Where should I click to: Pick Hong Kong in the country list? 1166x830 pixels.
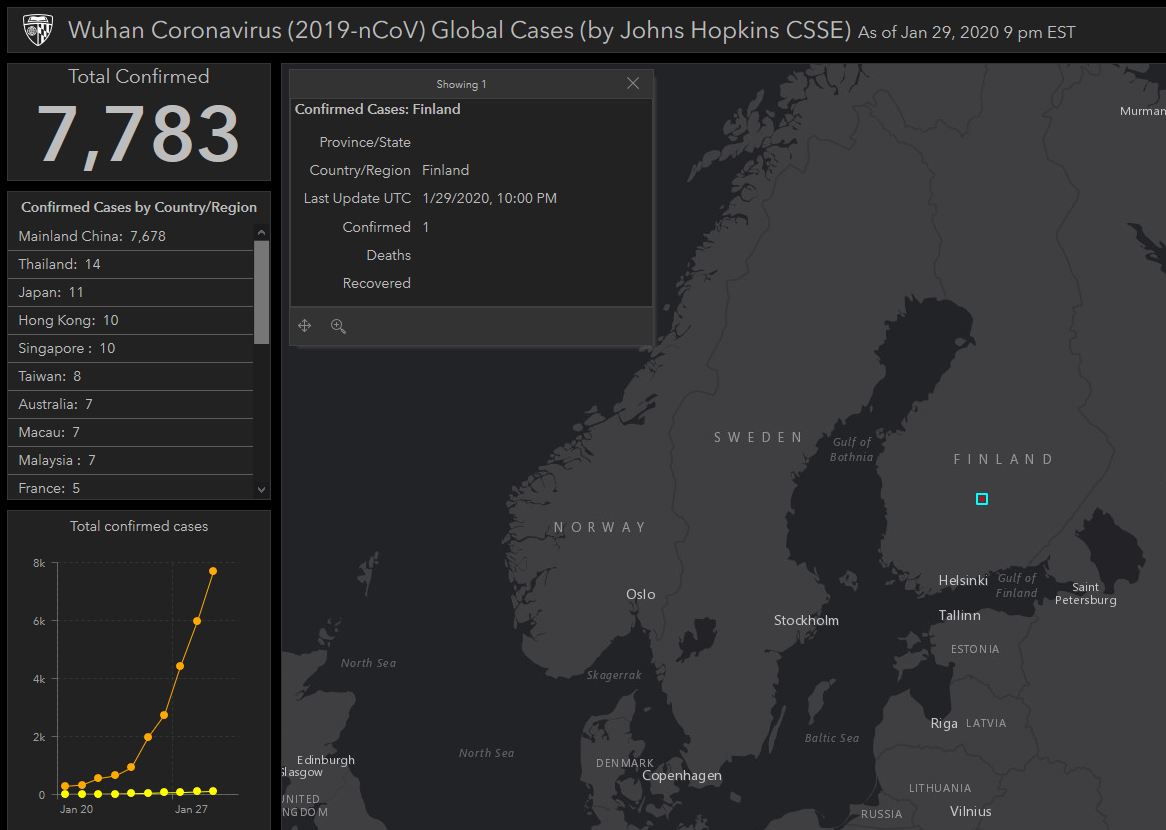tap(68, 321)
